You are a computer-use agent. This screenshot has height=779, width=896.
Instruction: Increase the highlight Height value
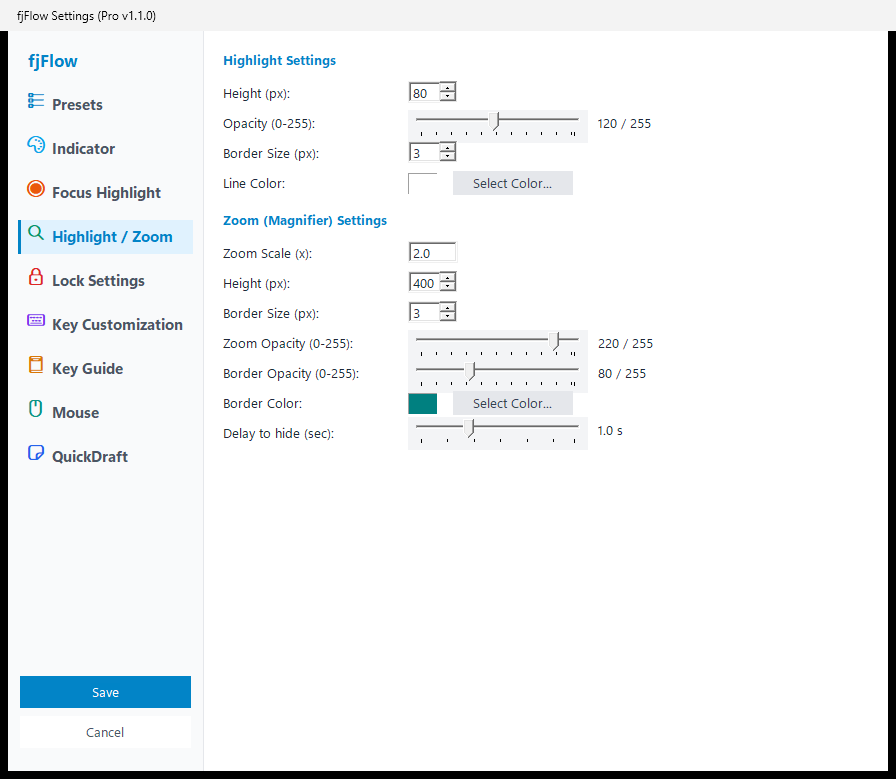coord(447,88)
